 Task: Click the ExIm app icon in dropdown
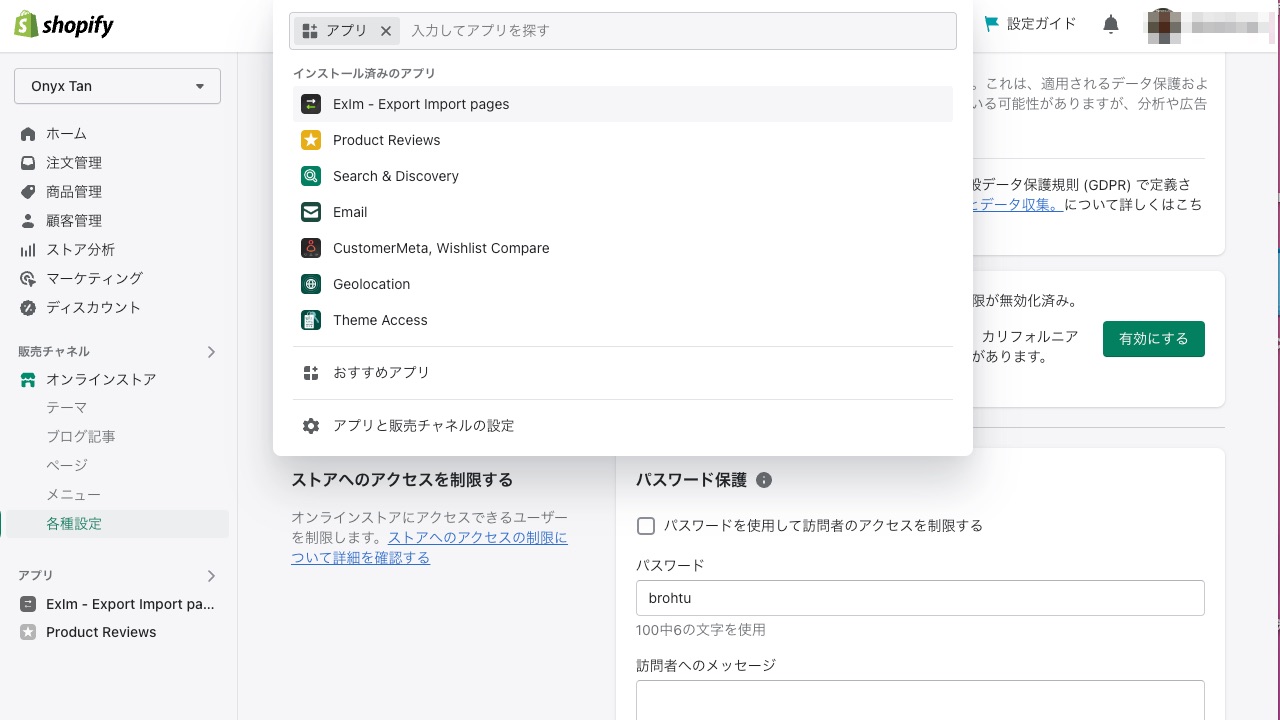[x=311, y=104]
